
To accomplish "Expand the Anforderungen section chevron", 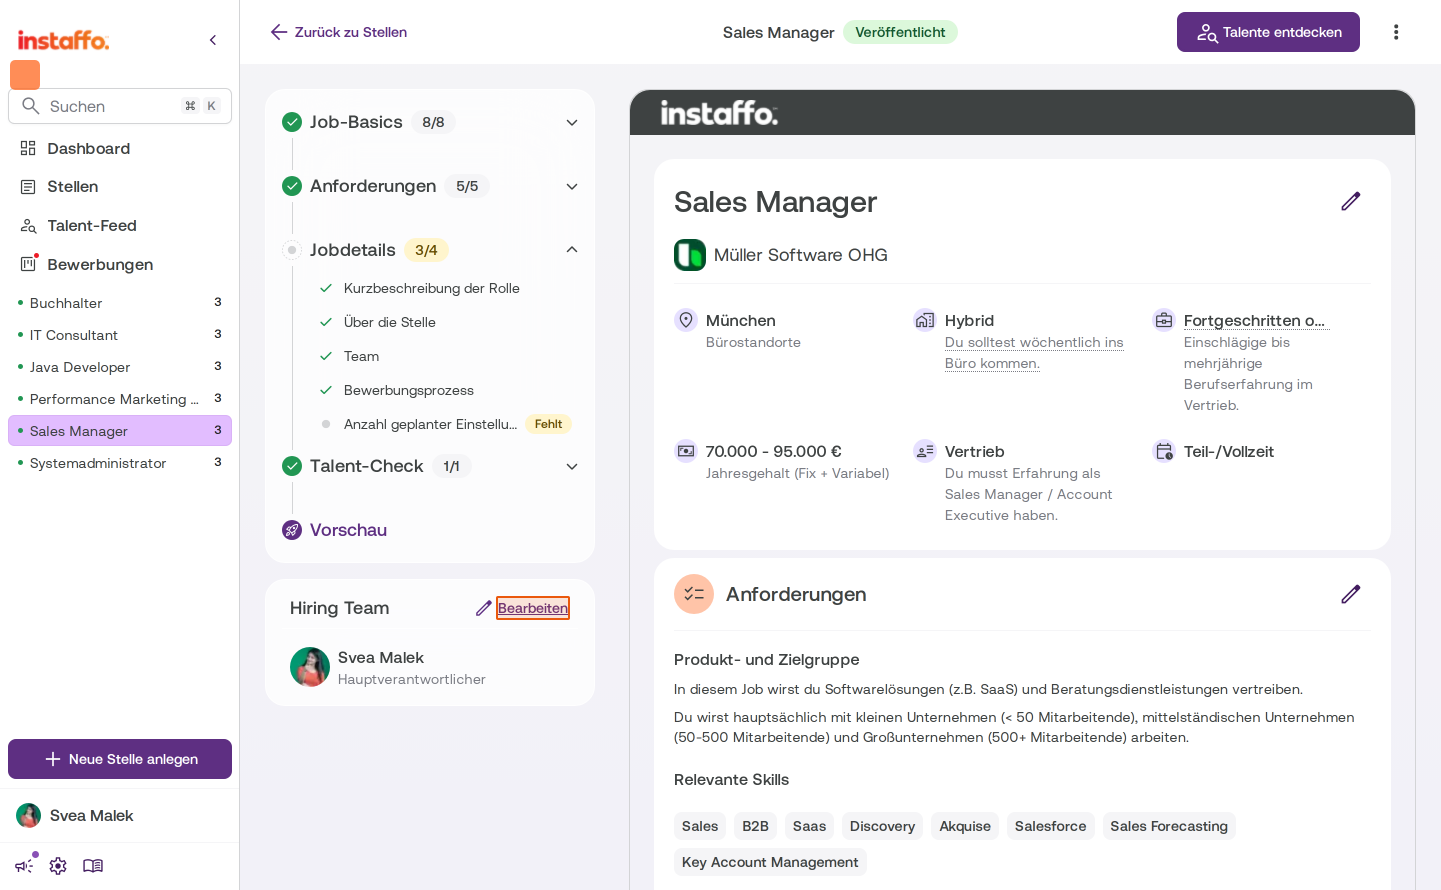I will pyautogui.click(x=572, y=186).
